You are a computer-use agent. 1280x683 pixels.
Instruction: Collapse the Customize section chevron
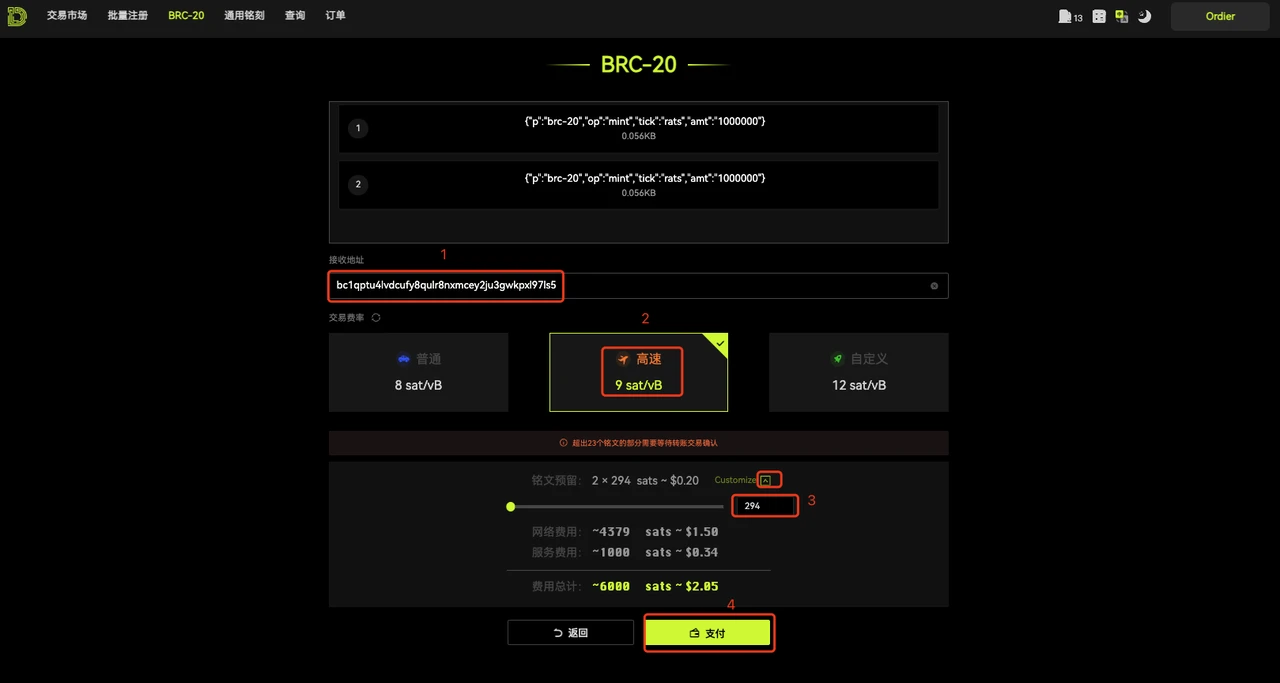[766, 480]
